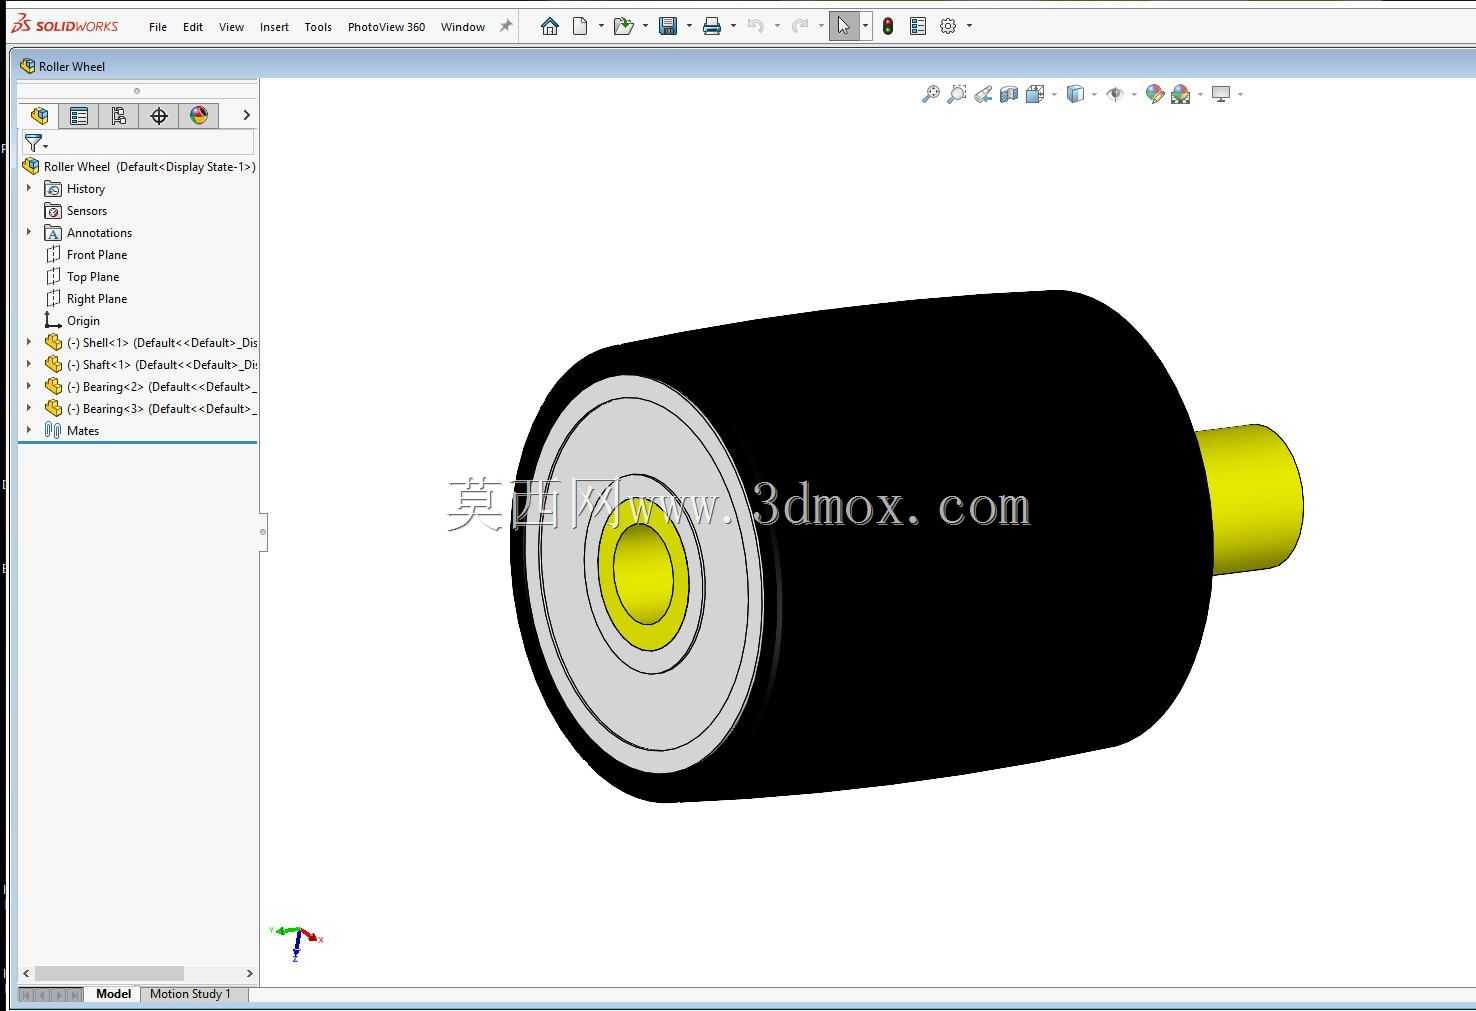
Task: Open the Insert menu
Action: click(274, 27)
